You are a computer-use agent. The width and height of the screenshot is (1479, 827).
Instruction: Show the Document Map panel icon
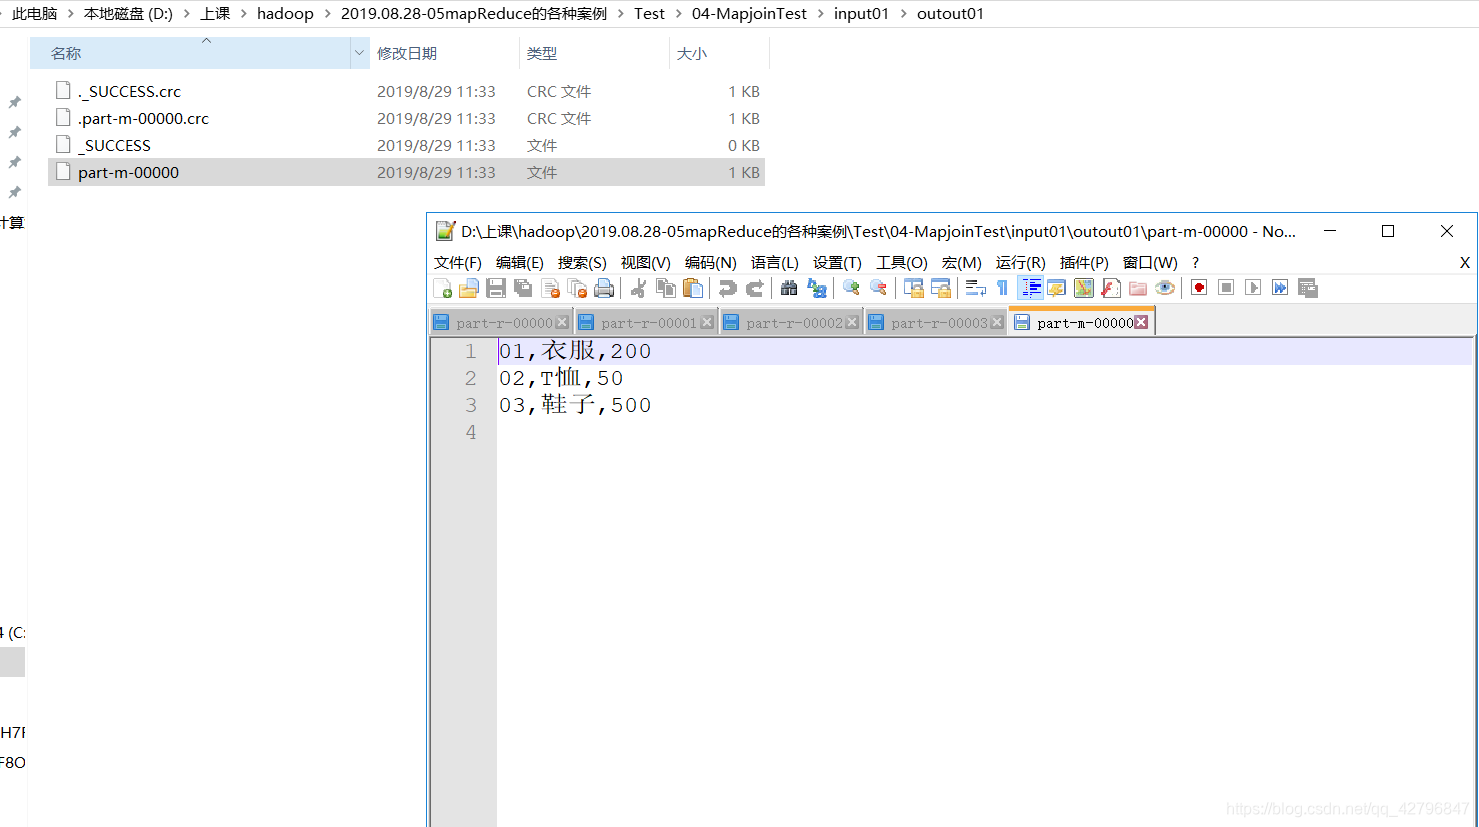pyautogui.click(x=1083, y=288)
